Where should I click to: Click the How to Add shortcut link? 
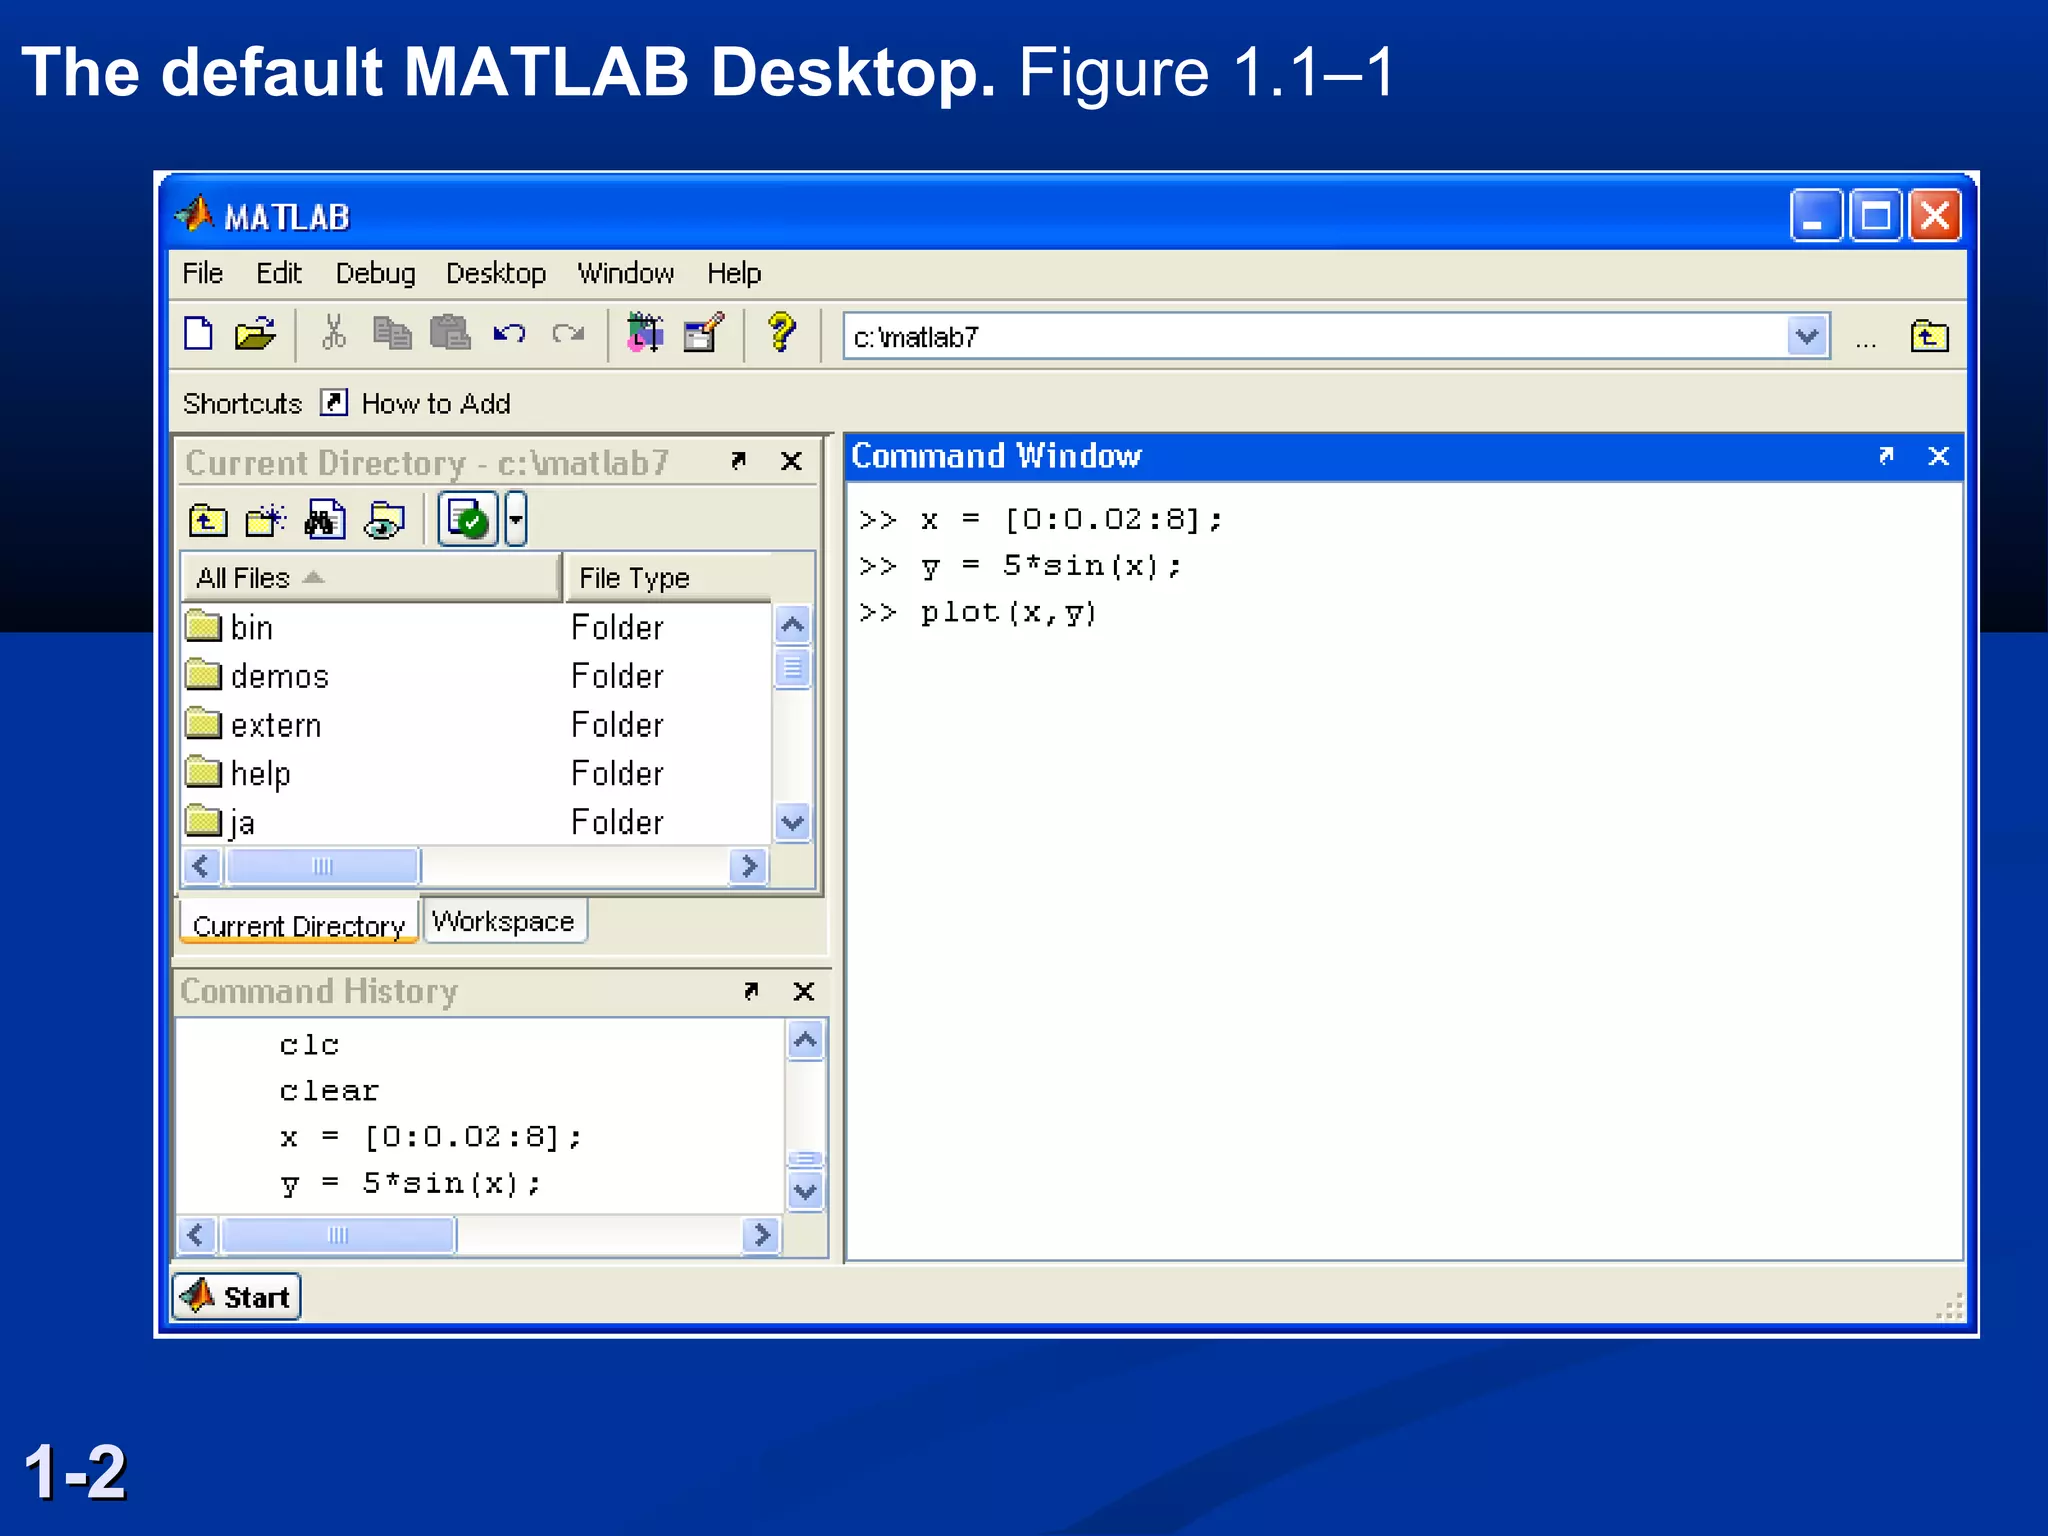[436, 403]
